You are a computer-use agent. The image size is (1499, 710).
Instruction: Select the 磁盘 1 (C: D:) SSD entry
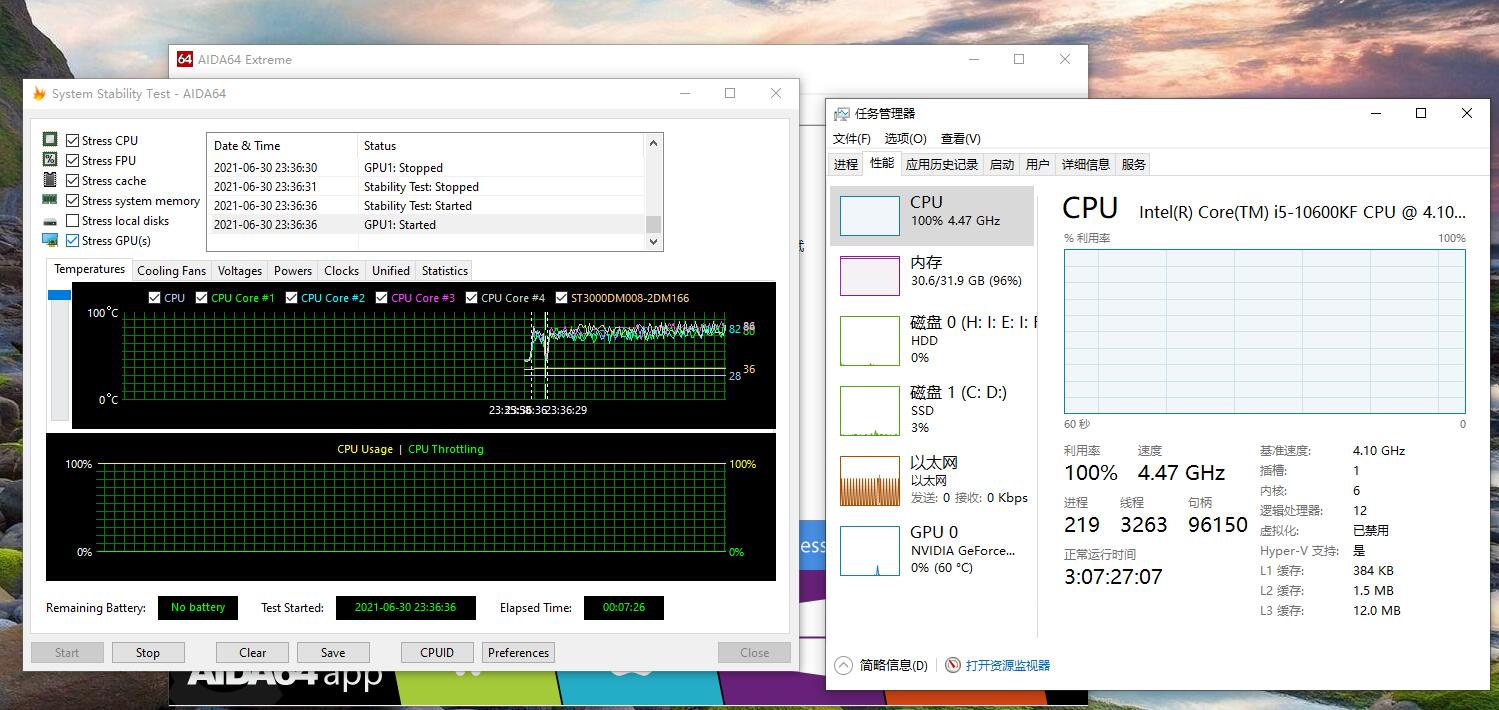click(x=869, y=410)
